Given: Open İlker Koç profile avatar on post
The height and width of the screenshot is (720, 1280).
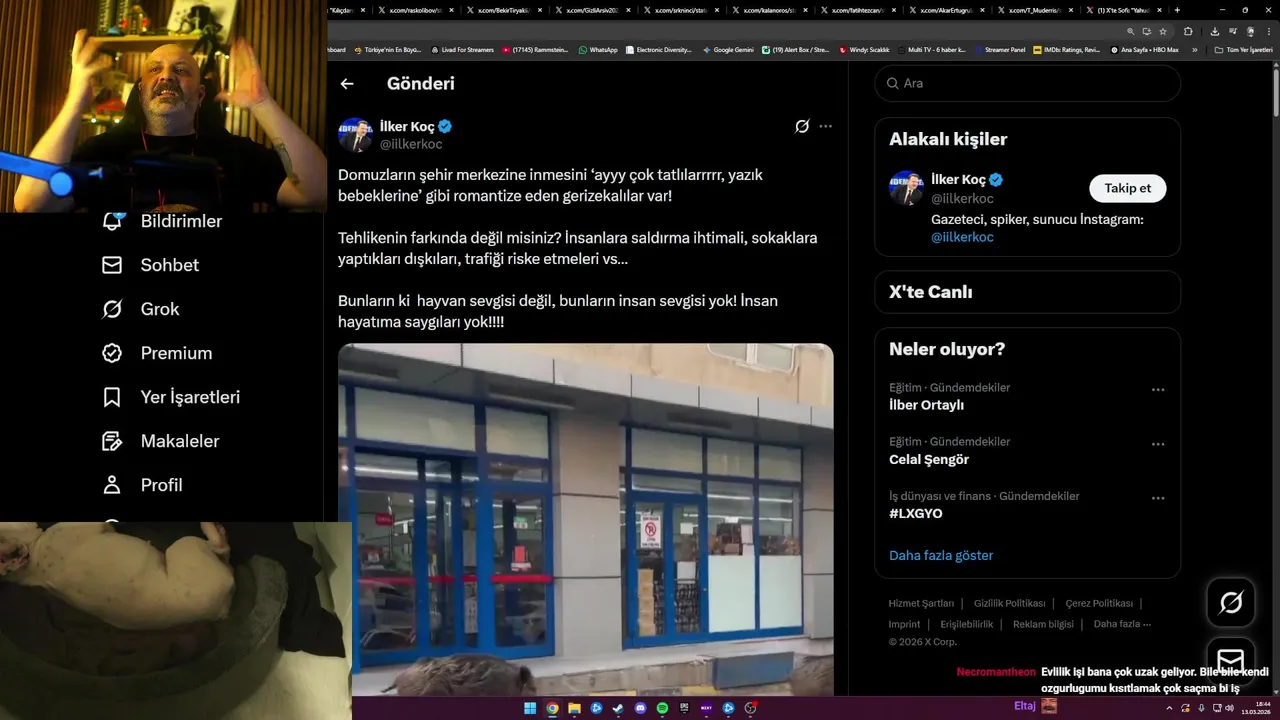Looking at the screenshot, I should (355, 135).
